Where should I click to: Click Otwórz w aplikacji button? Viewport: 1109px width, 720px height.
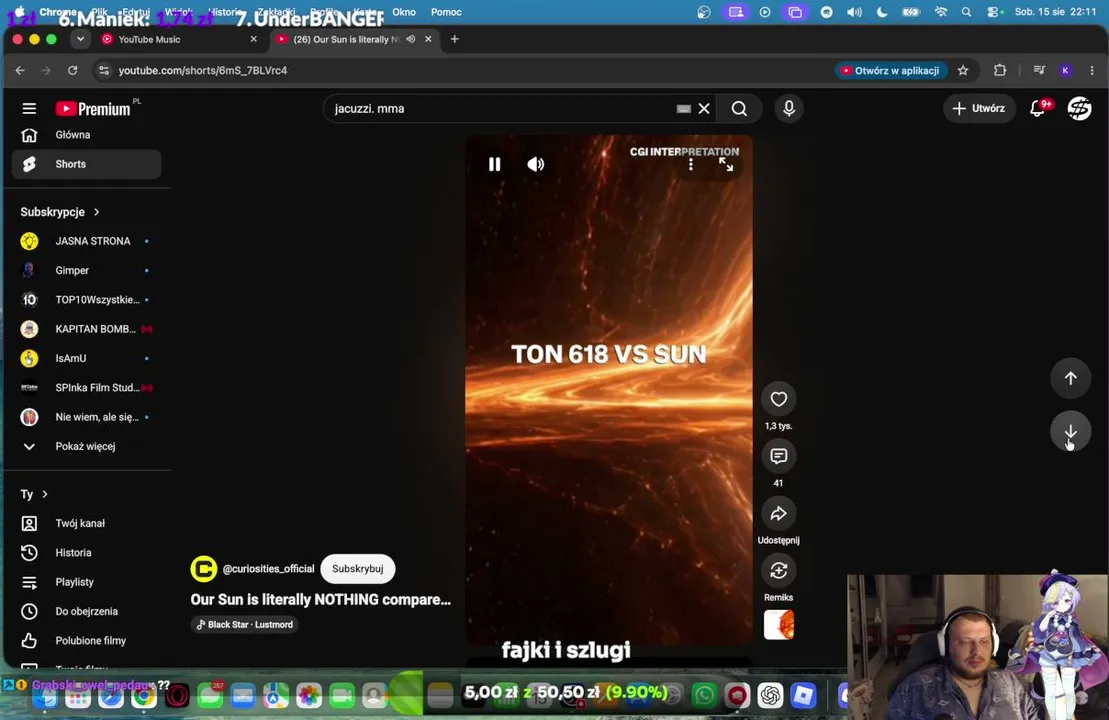pyautogui.click(x=890, y=71)
